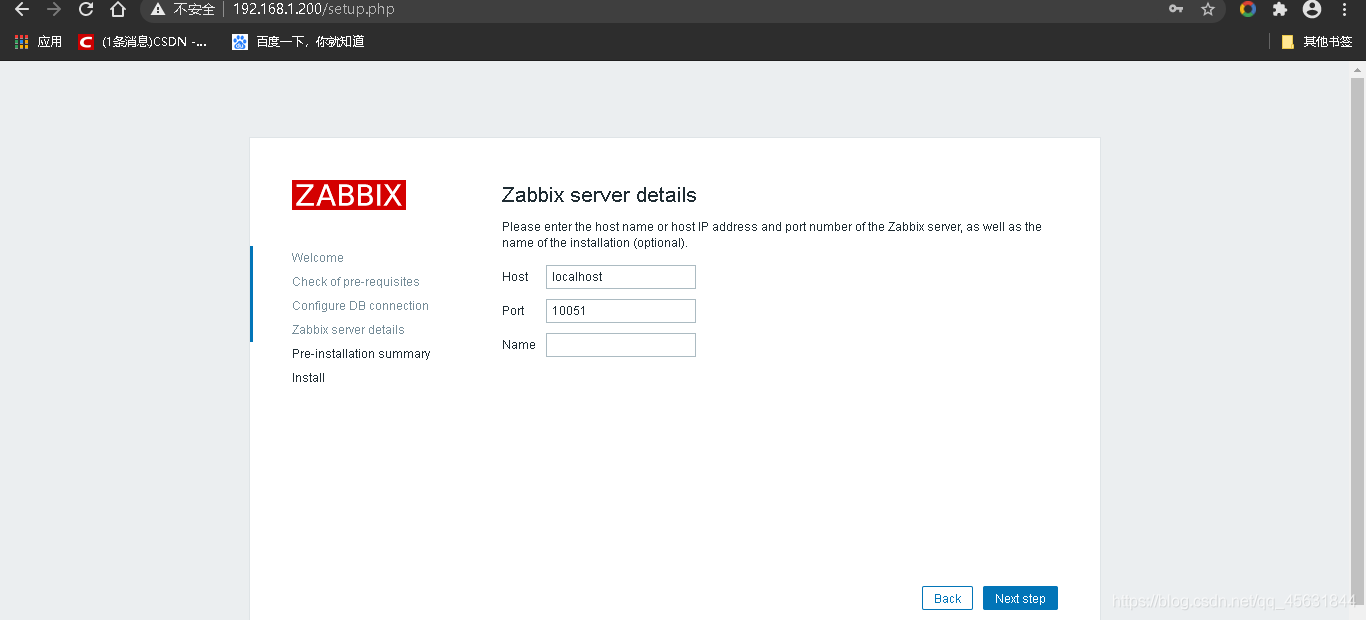Open Chrome three-dot menu
Image resolution: width=1366 pixels, height=620 pixels.
pyautogui.click(x=1344, y=9)
